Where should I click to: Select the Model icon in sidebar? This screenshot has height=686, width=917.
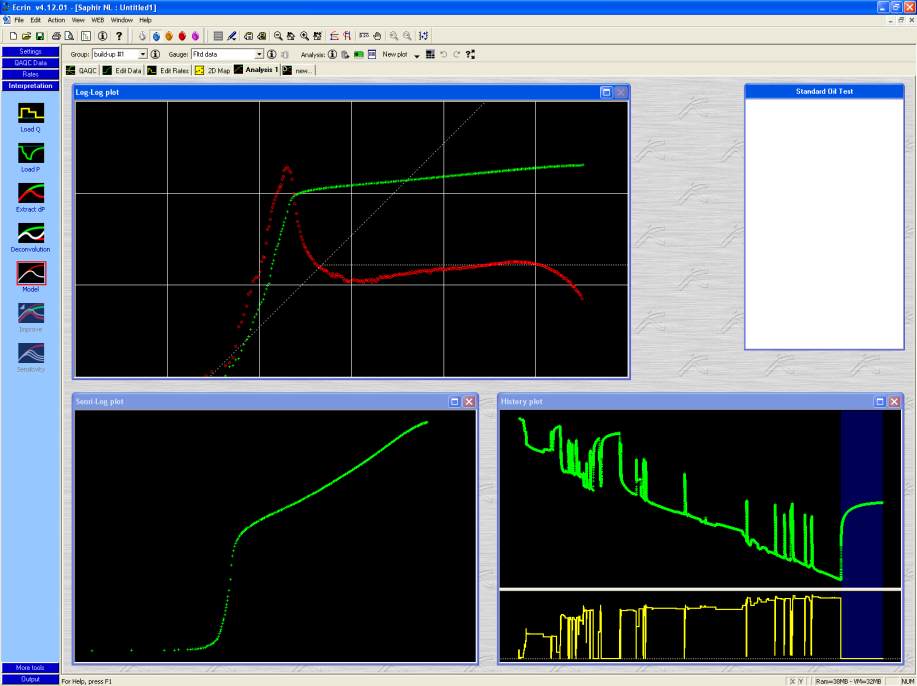tap(31, 272)
